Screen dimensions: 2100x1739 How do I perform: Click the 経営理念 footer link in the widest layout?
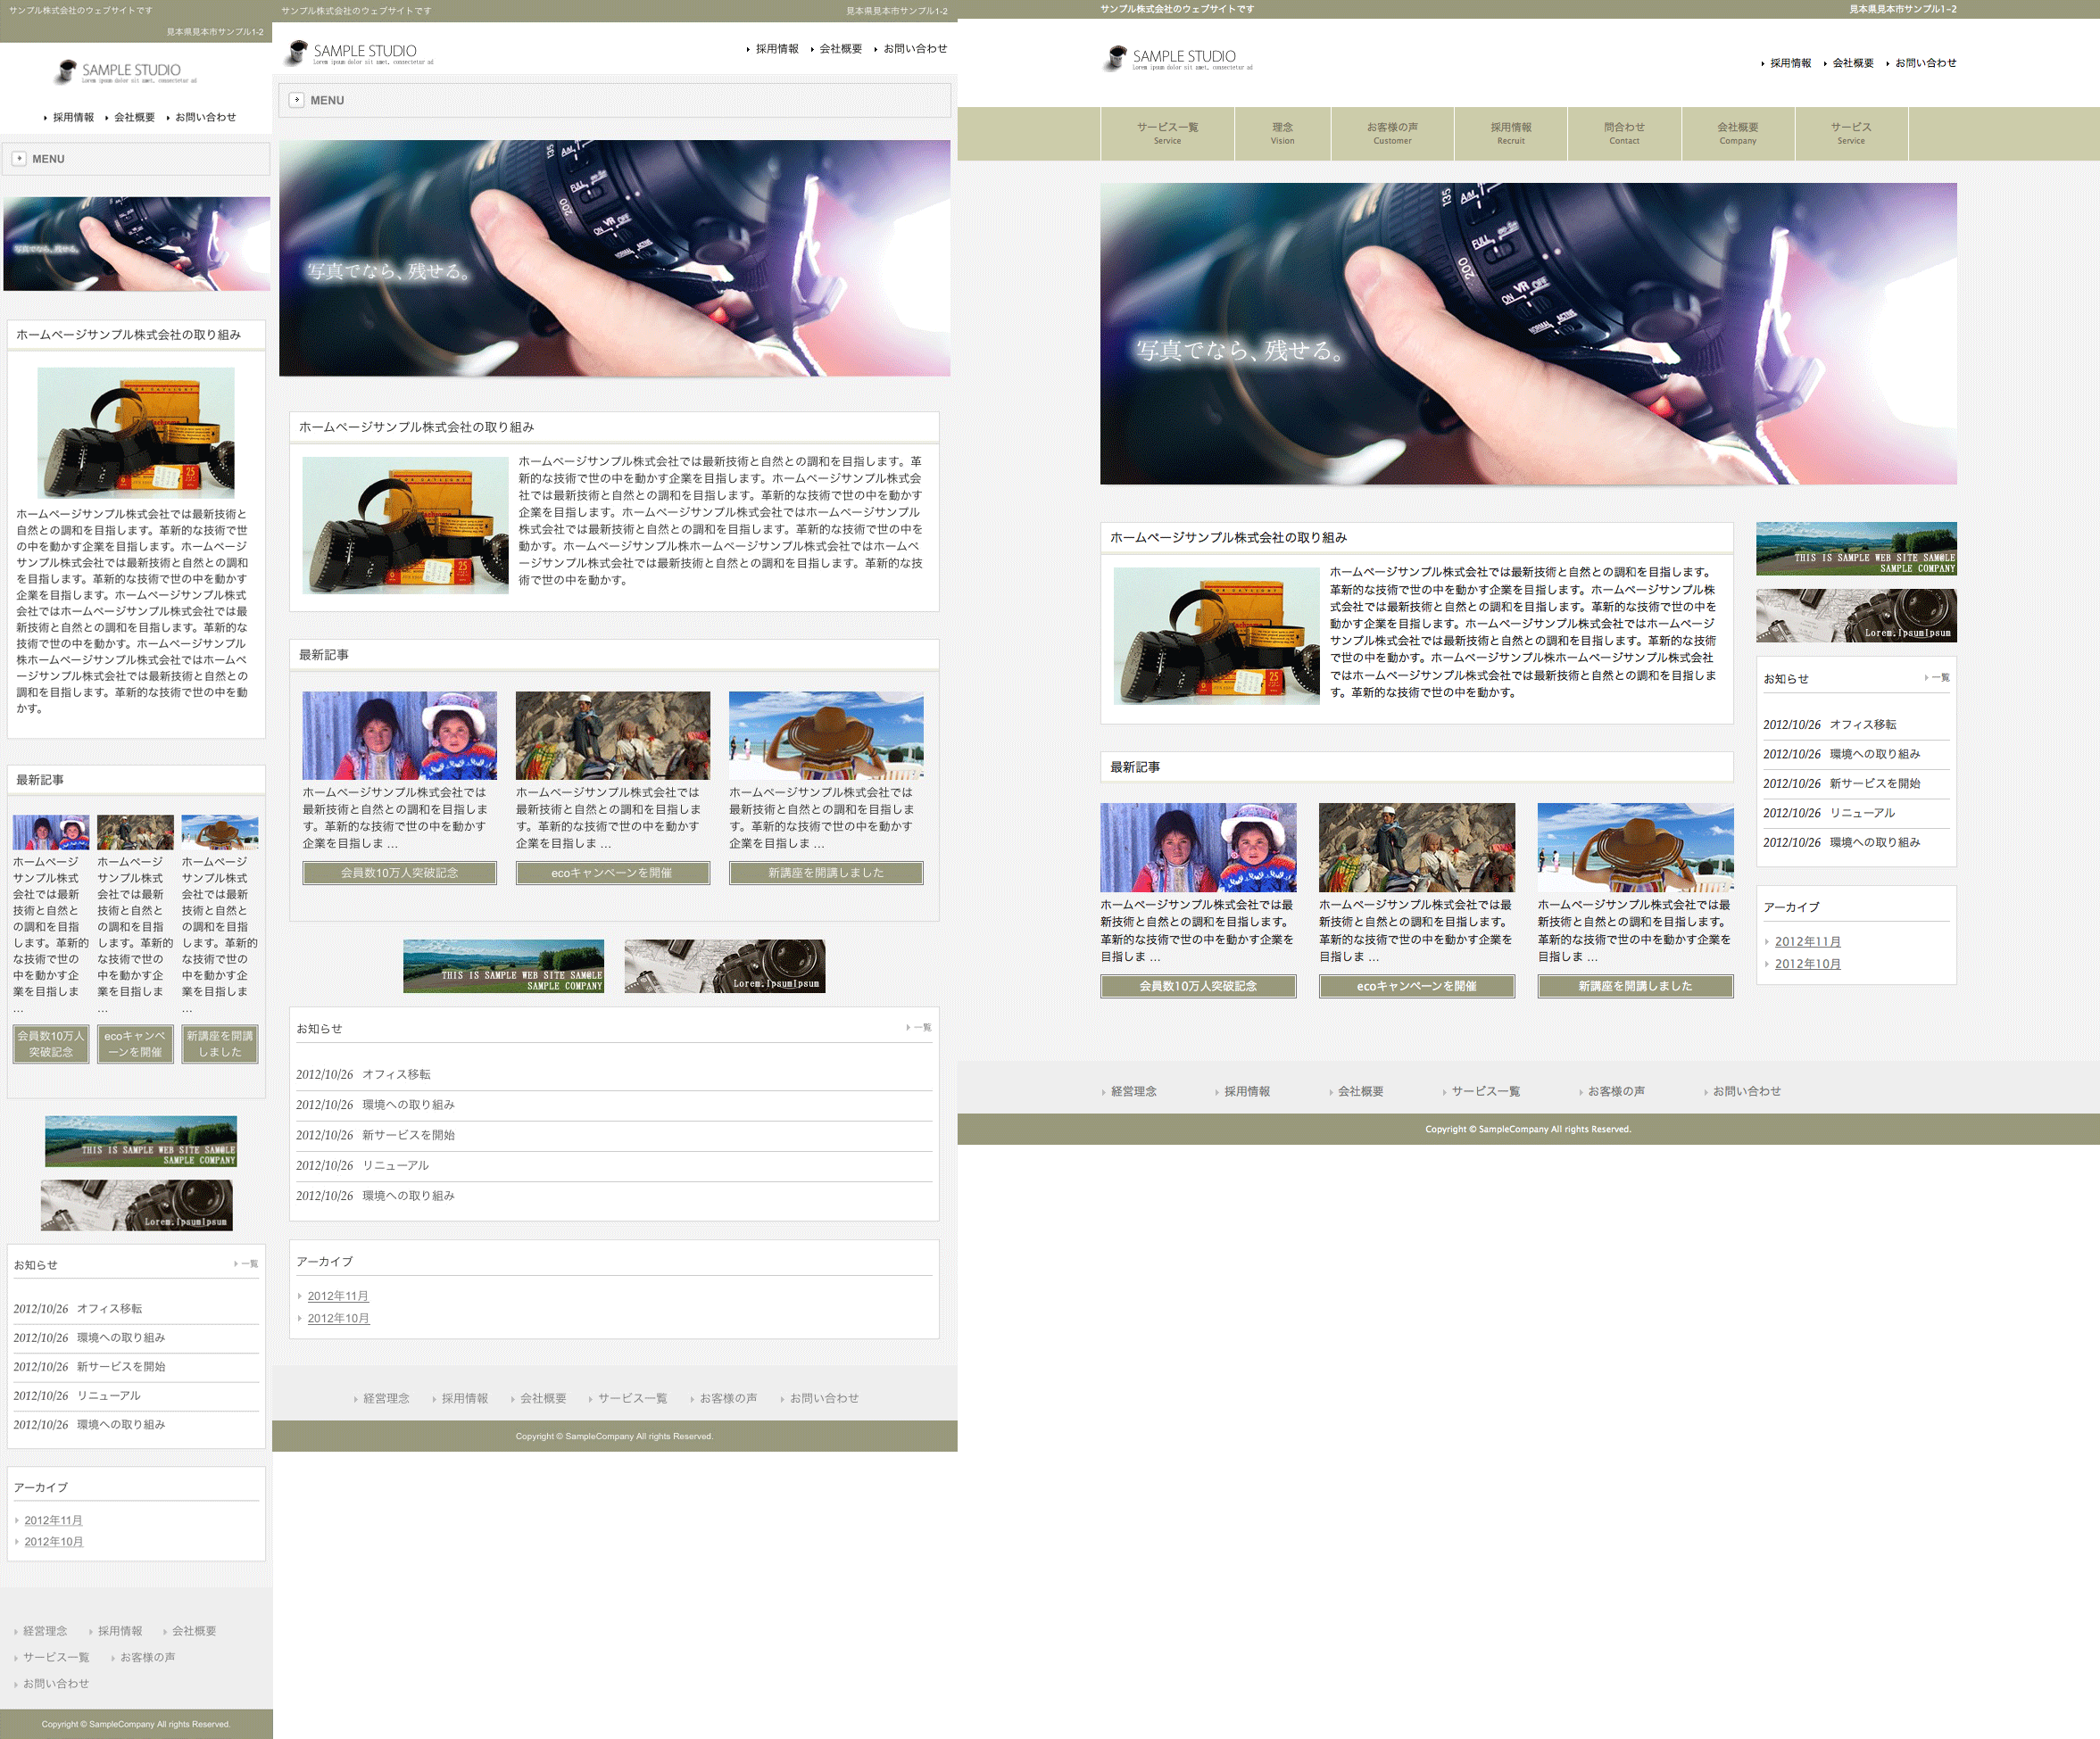(x=1133, y=1091)
